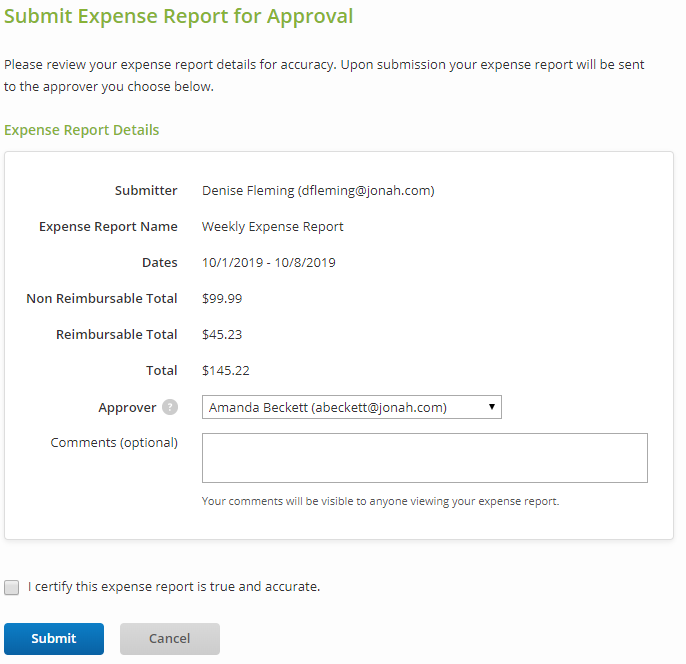Image resolution: width=686 pixels, height=664 pixels.
Task: Click the Non Reimbursable Total label
Action: pyautogui.click(x=102, y=298)
